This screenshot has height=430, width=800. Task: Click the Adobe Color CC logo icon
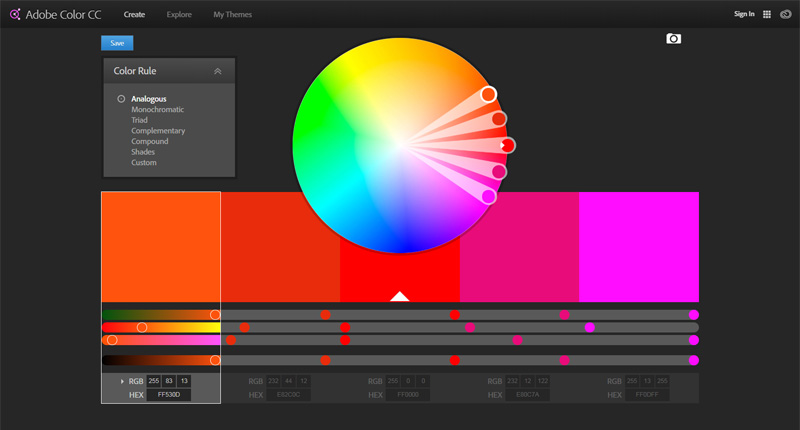tap(15, 14)
